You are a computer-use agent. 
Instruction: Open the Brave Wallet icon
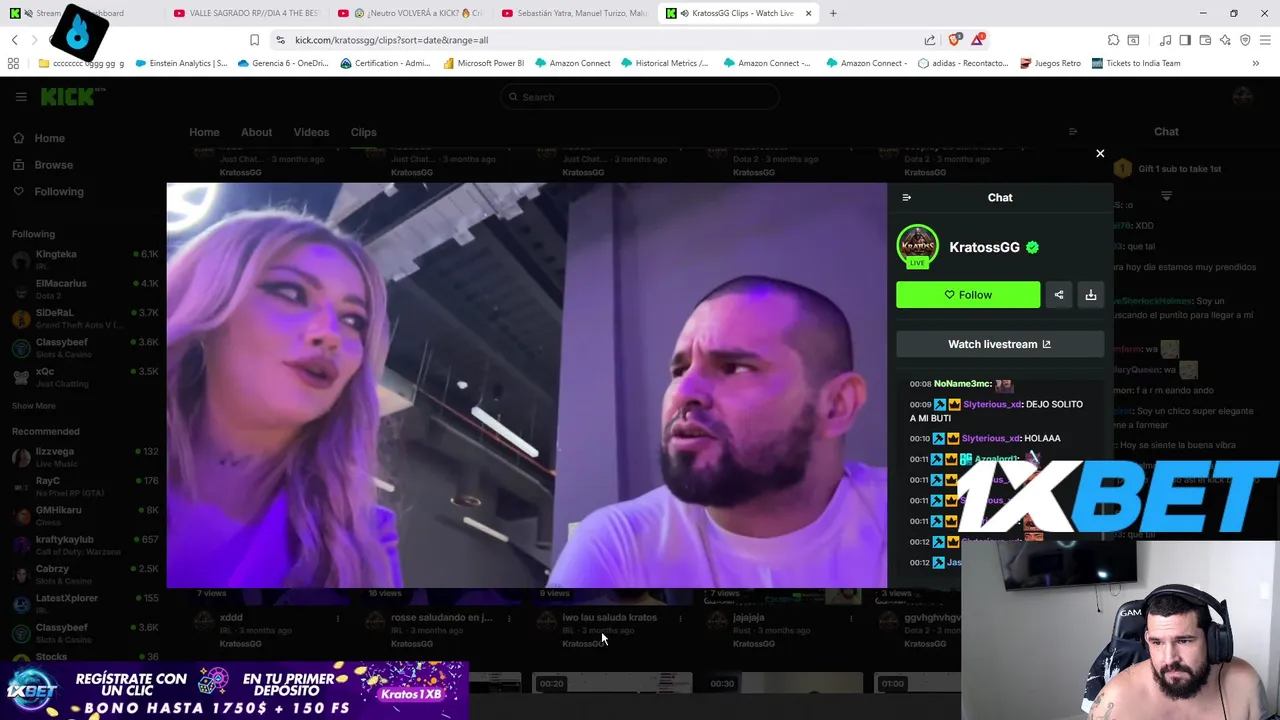tap(1205, 40)
